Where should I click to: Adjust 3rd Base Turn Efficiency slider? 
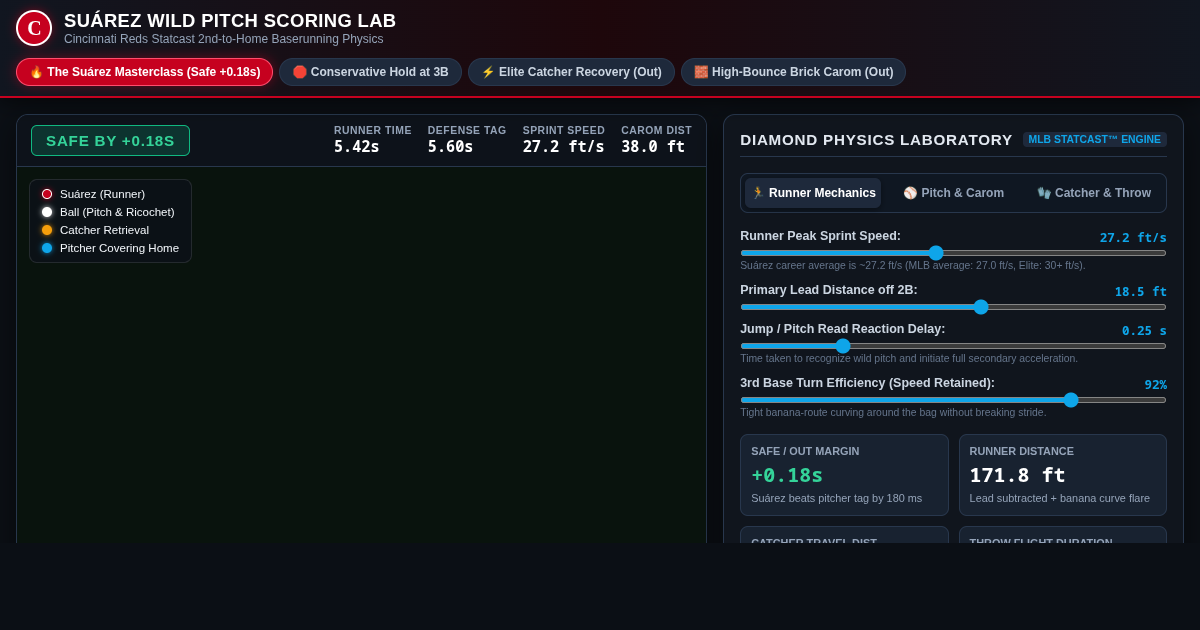tap(953, 400)
